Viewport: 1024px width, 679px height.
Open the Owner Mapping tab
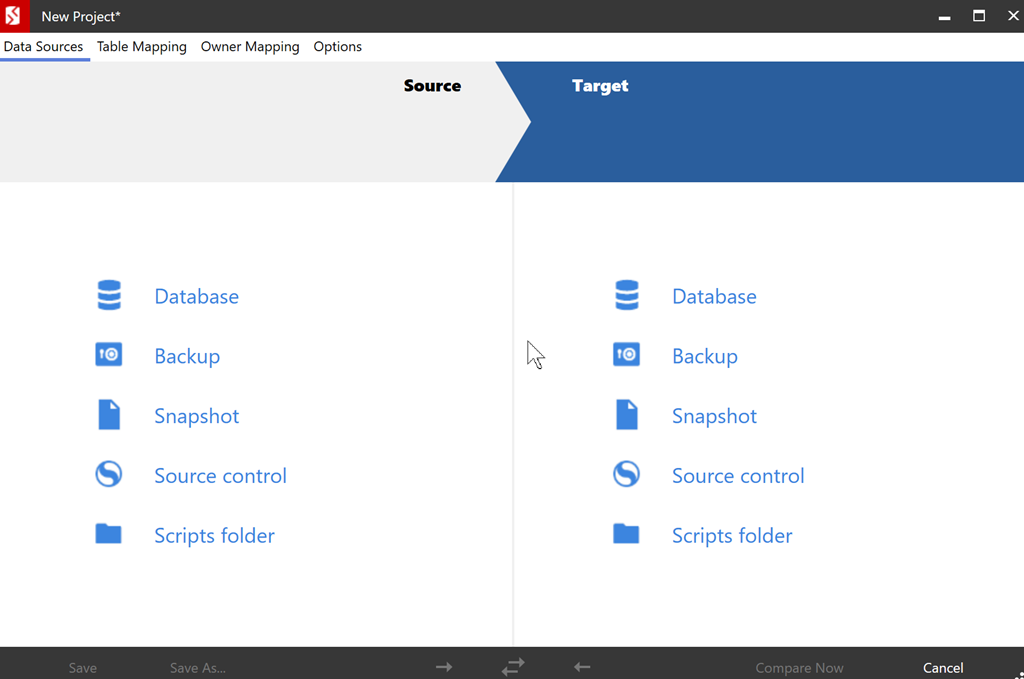(250, 47)
